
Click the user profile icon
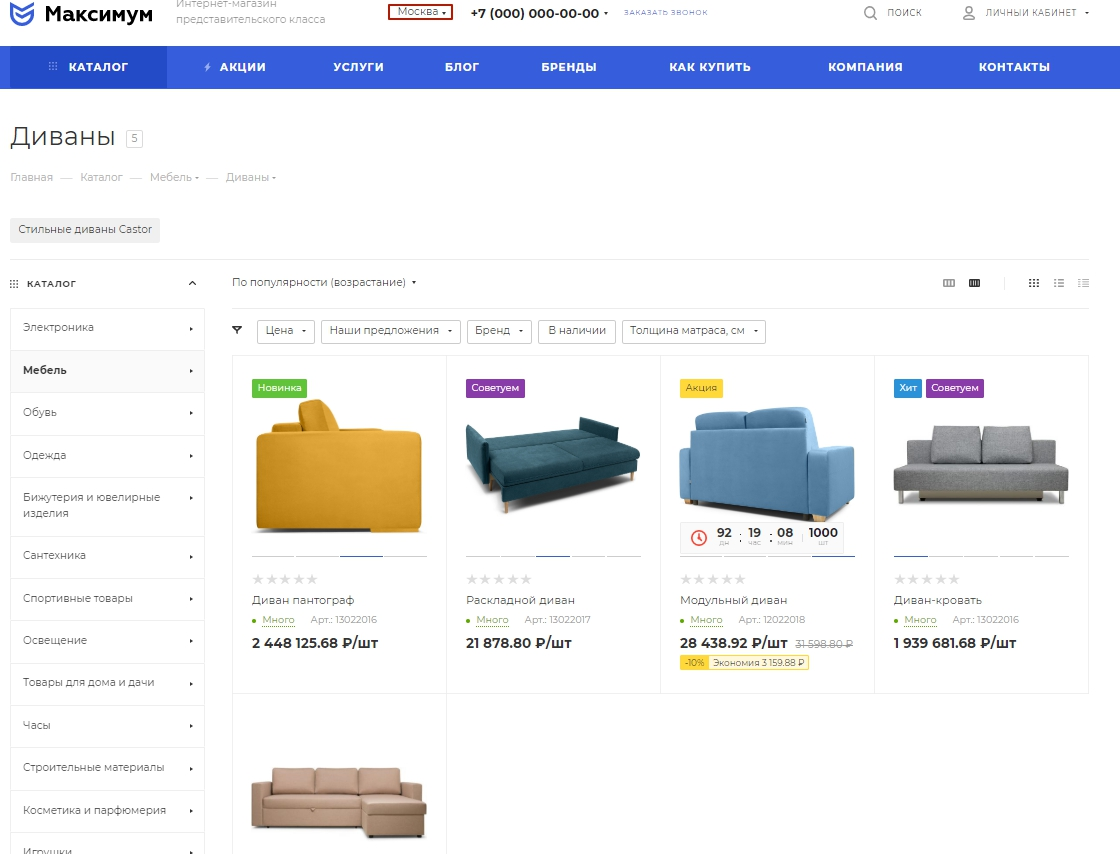pos(969,13)
